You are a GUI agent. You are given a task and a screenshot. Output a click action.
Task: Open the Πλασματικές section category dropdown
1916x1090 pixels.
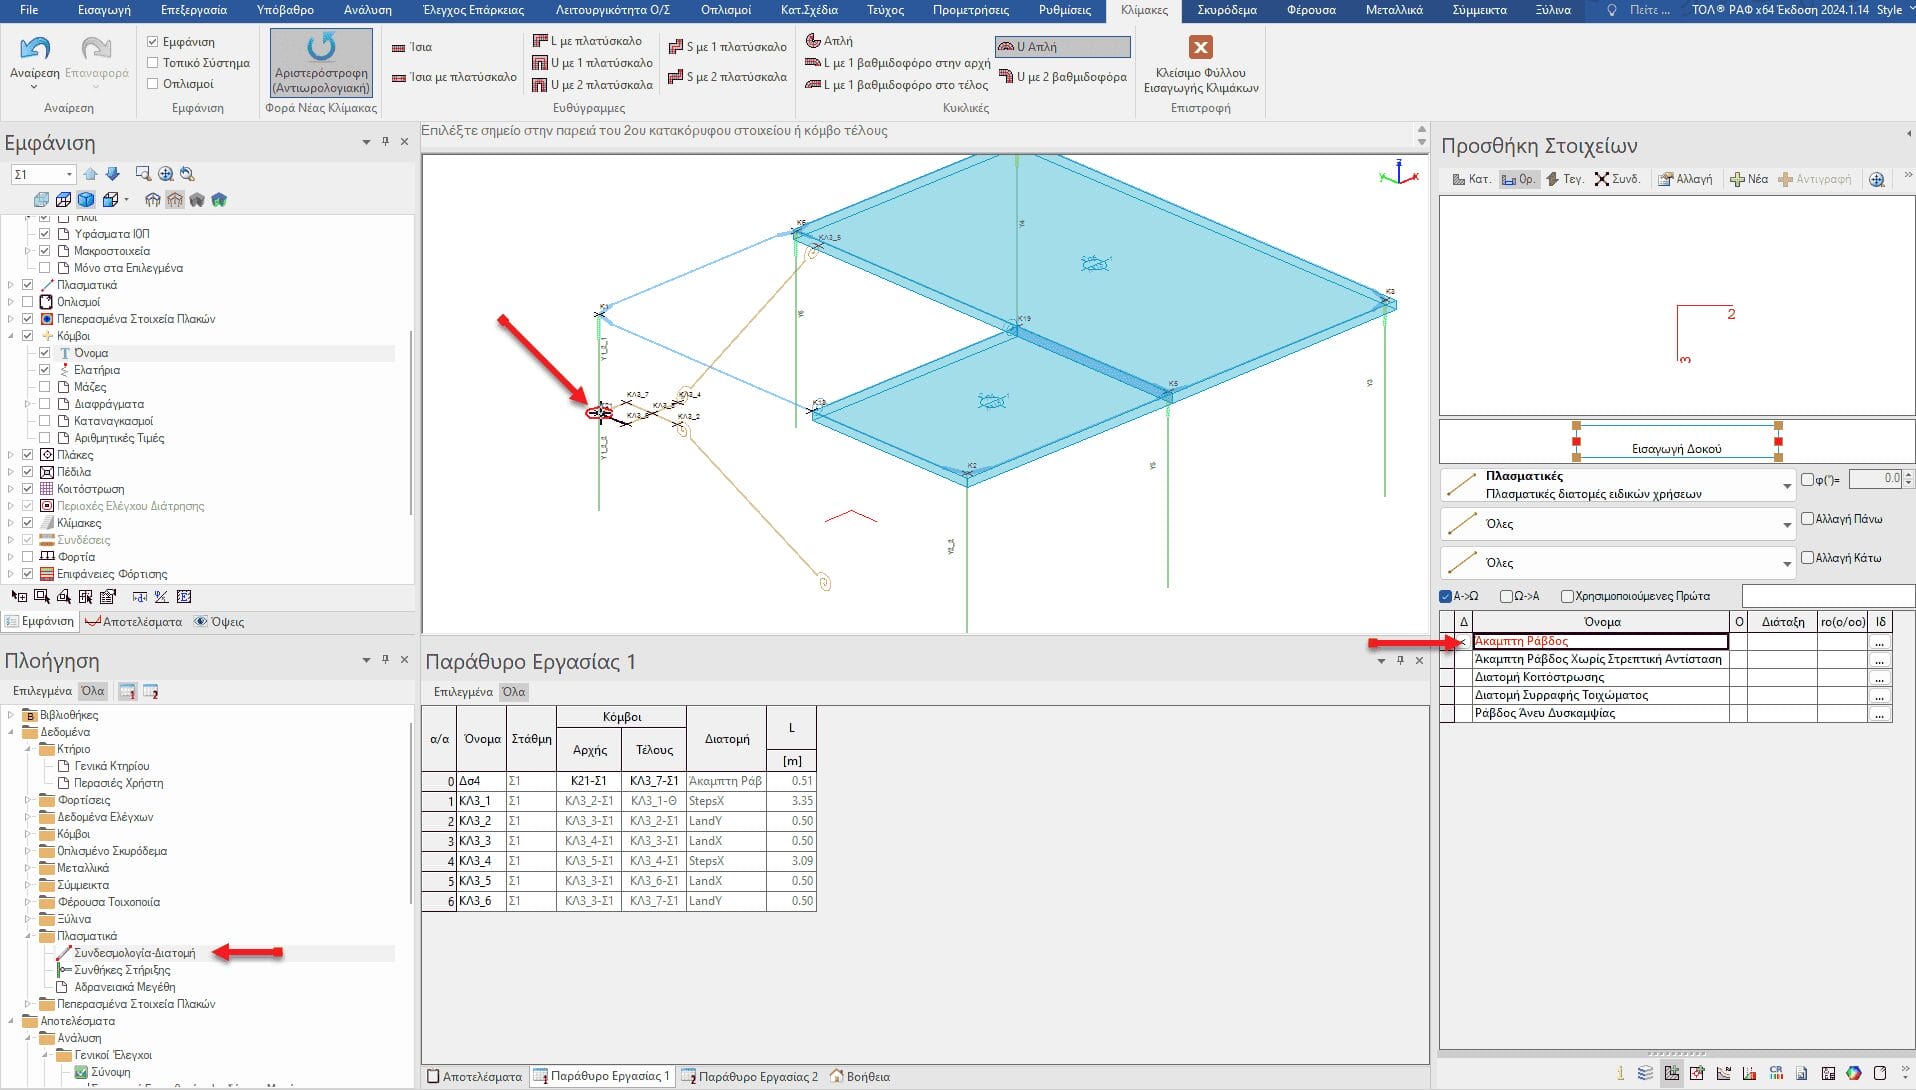pos(1786,486)
